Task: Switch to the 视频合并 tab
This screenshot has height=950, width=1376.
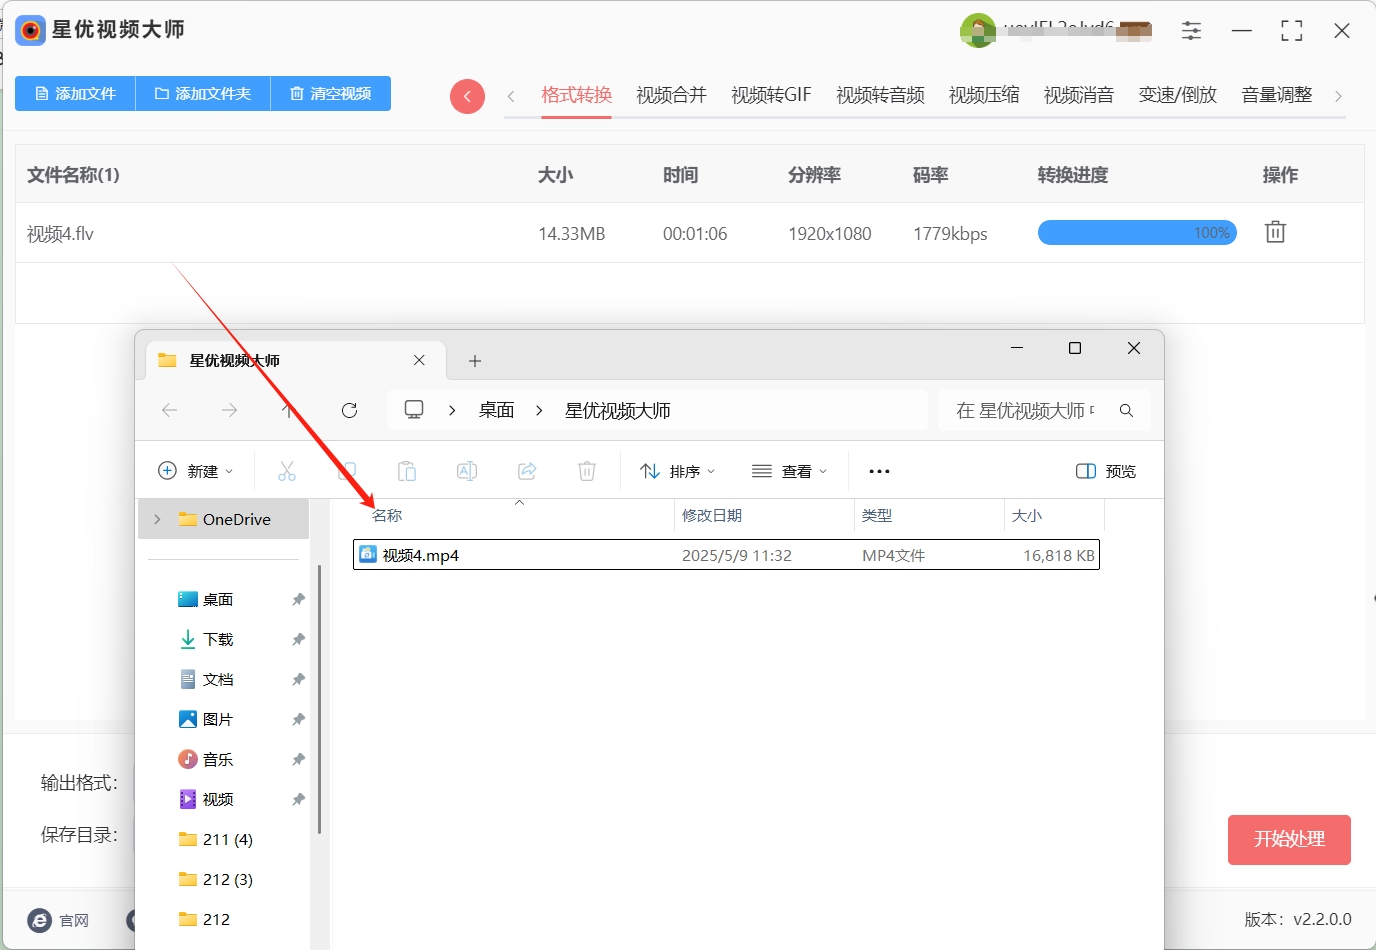Action: pyautogui.click(x=672, y=95)
